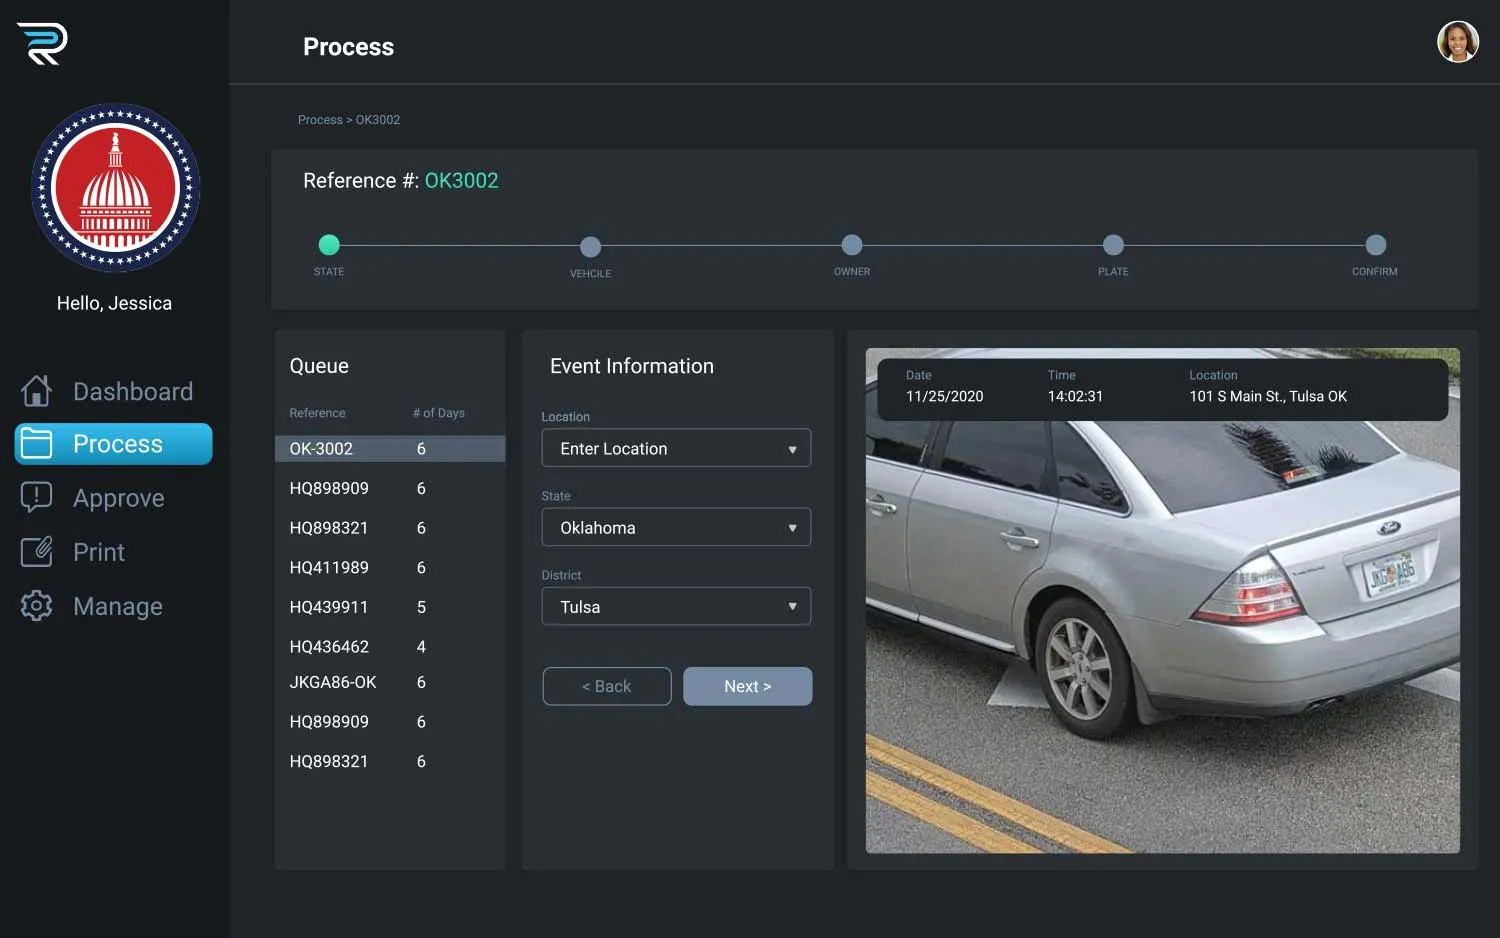Click the Approve alert-bubble icon
This screenshot has height=938, width=1500.
tap(37, 497)
